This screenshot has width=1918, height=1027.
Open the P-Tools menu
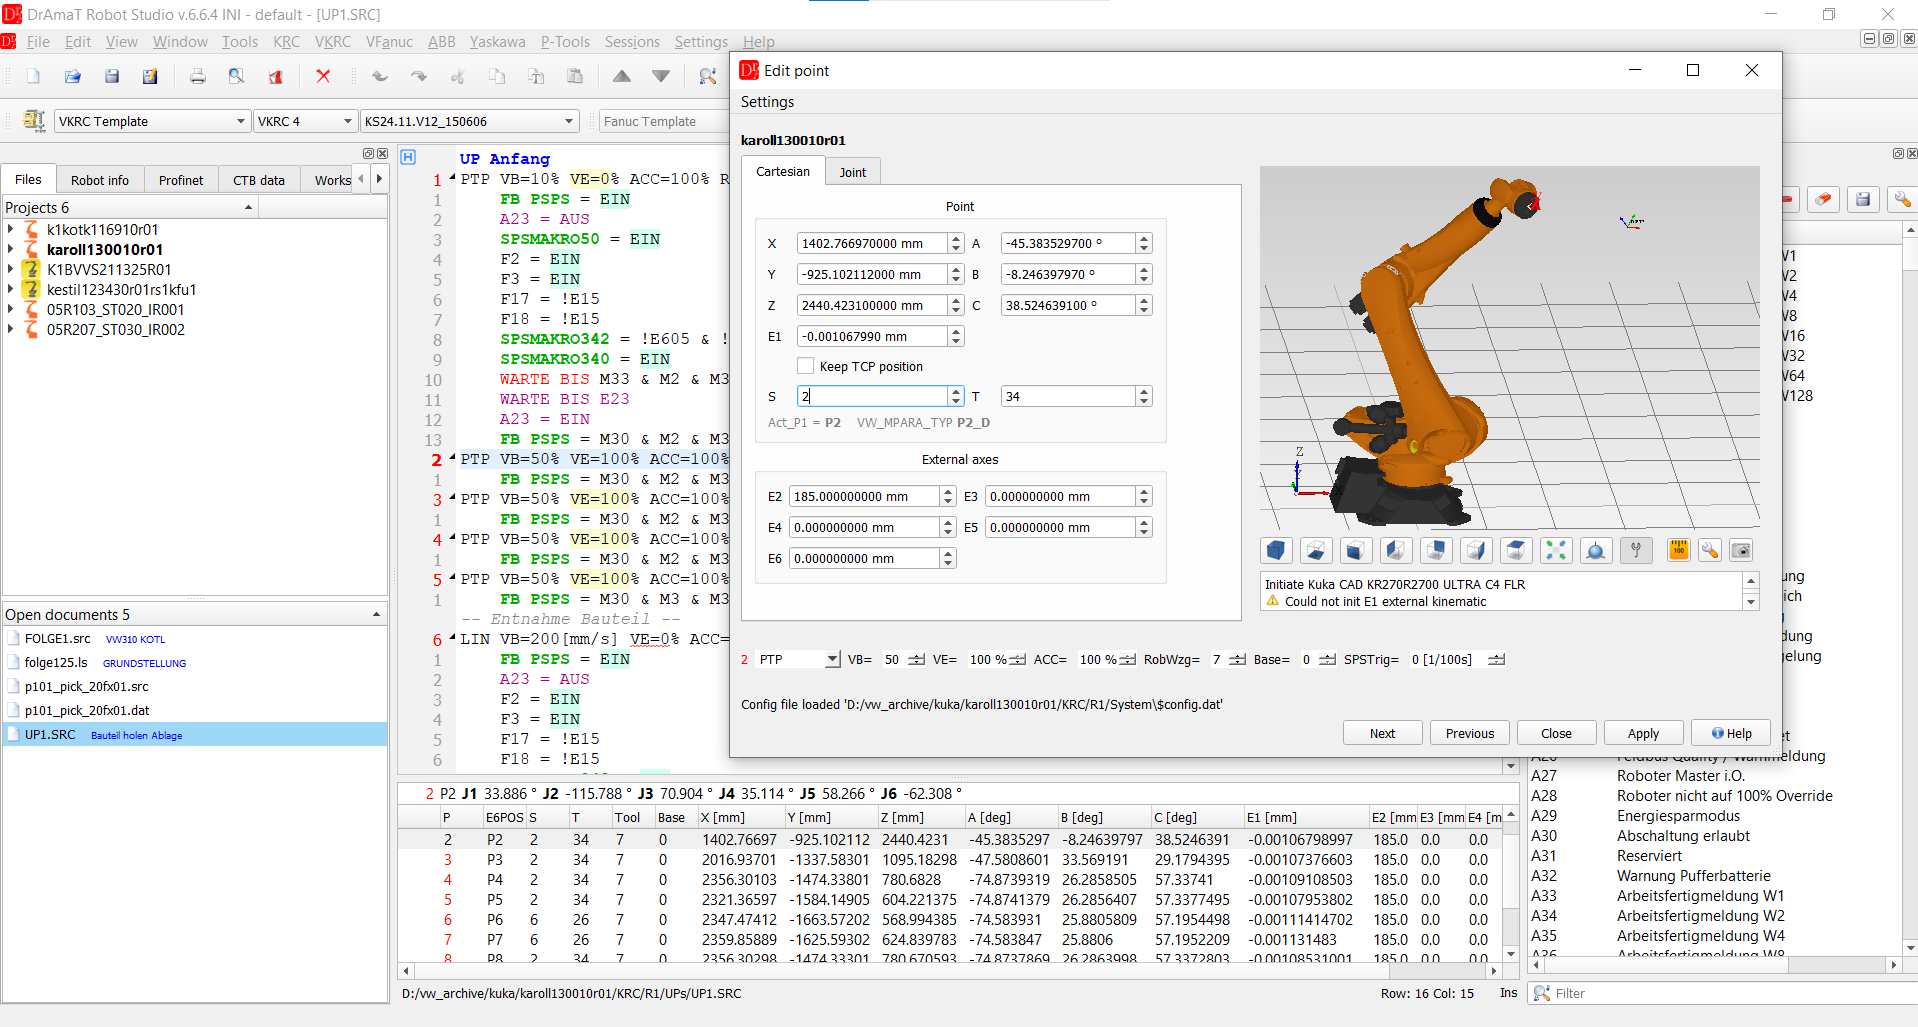pyautogui.click(x=565, y=42)
